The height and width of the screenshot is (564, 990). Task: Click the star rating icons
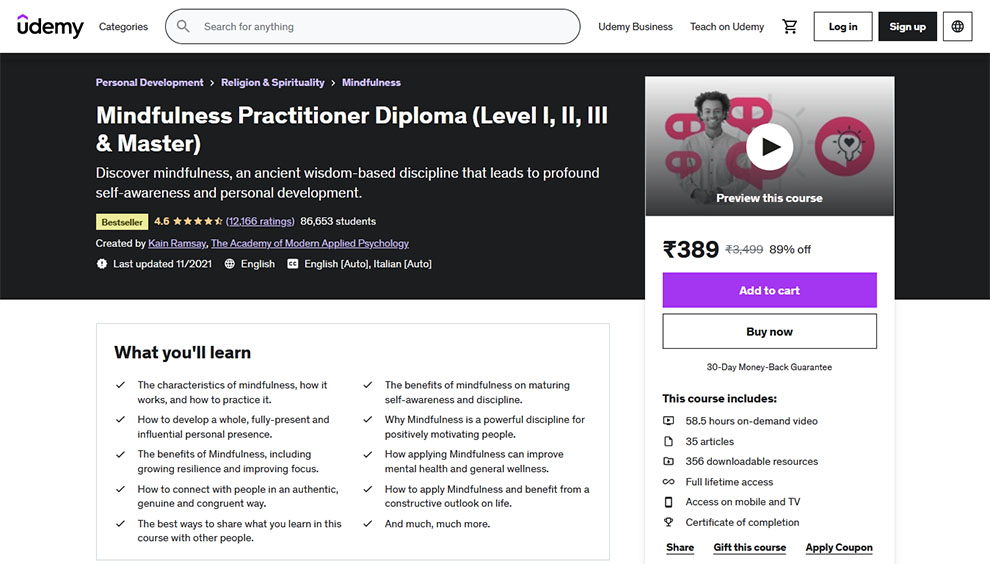tap(197, 222)
